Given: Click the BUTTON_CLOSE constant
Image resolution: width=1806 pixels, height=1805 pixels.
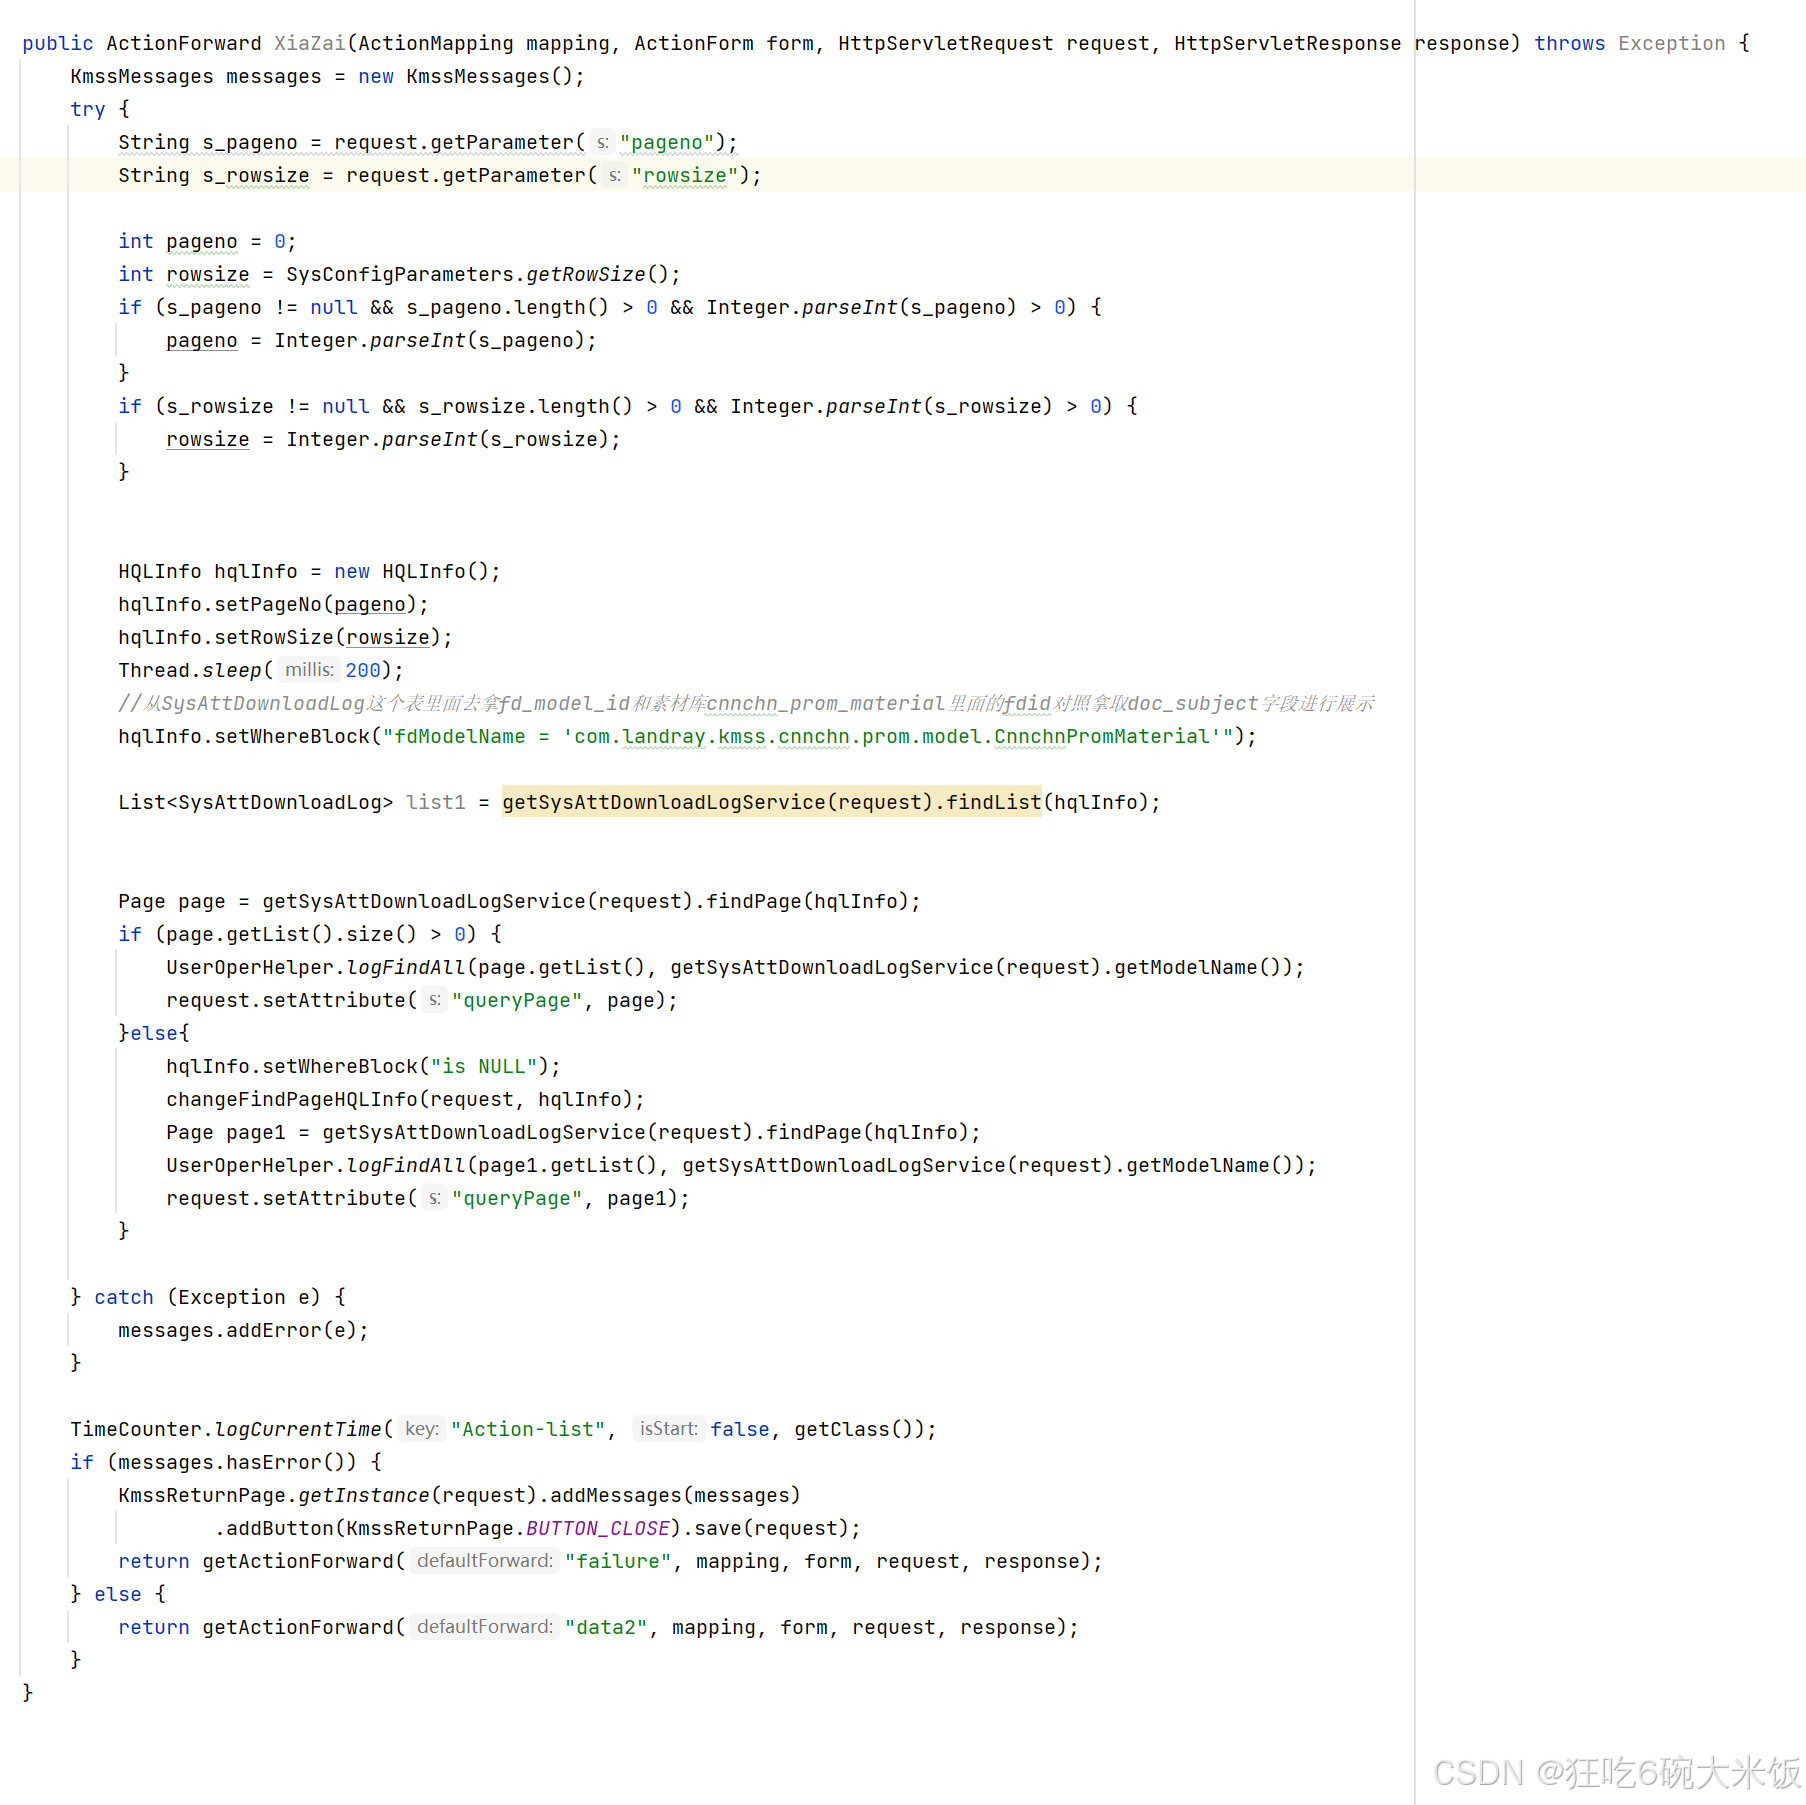Looking at the screenshot, I should (597, 1528).
